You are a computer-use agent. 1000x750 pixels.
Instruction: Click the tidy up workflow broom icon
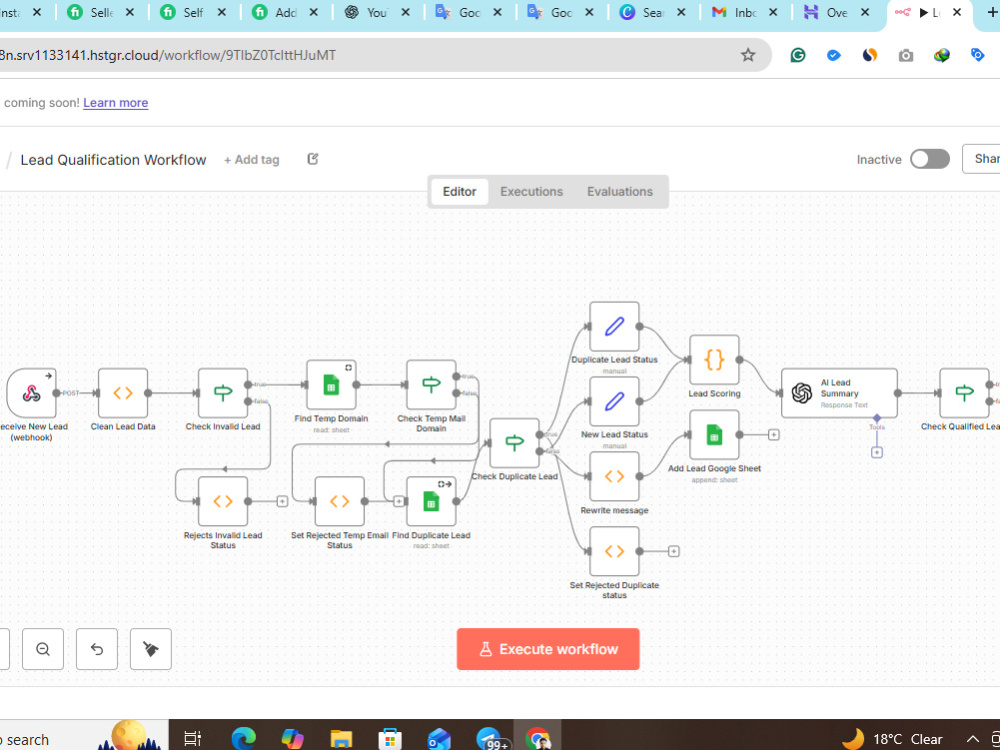tap(151, 649)
